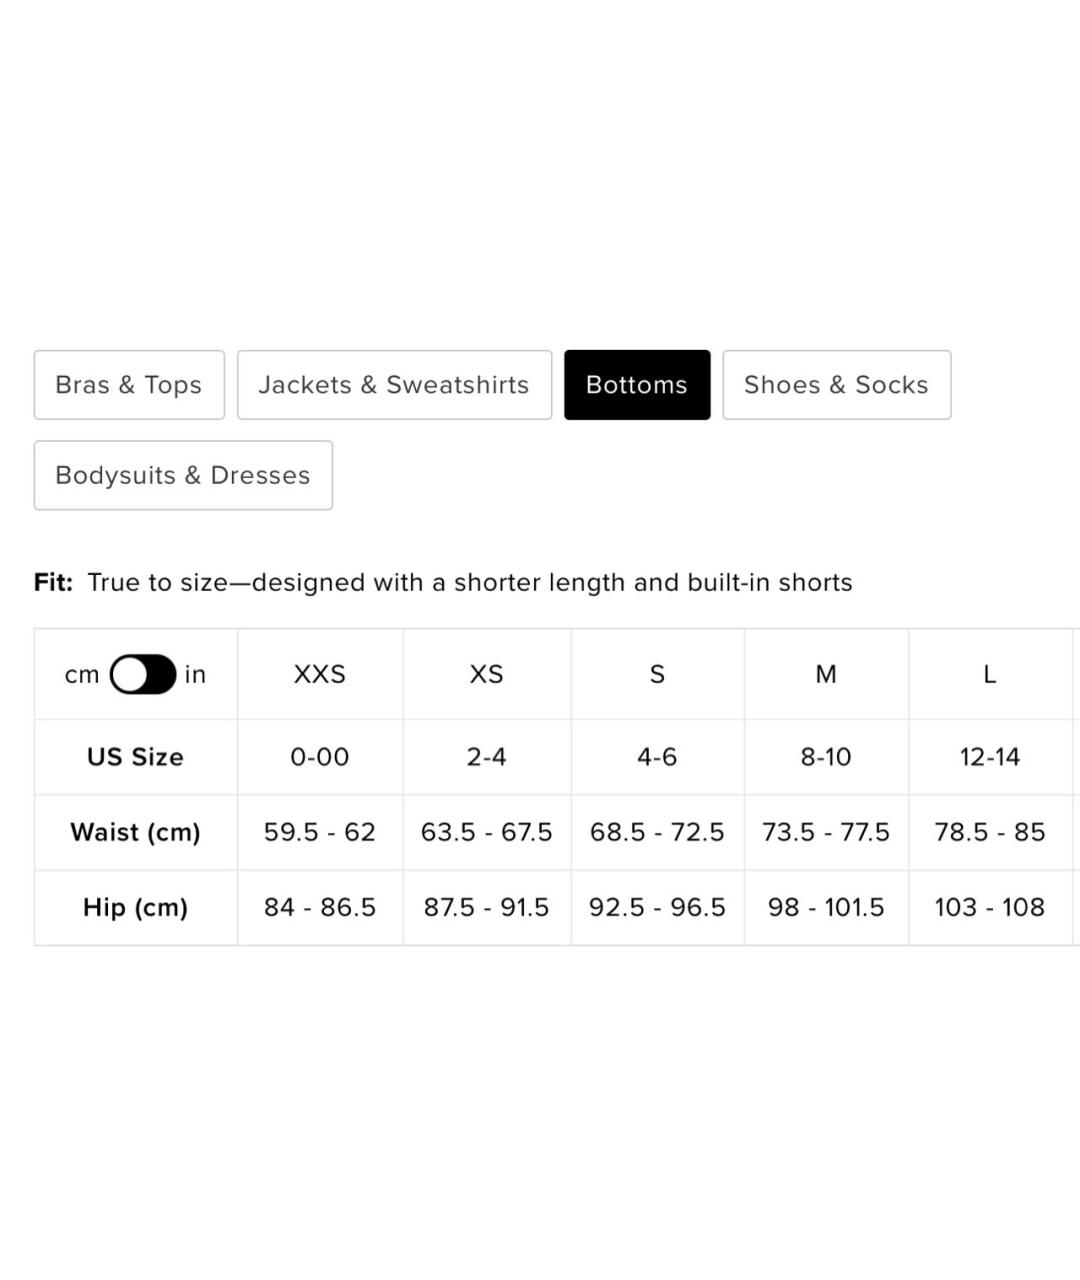This screenshot has height=1280, width=1080.
Task: Toggle the cm/in unit switch
Action: tap(143, 674)
